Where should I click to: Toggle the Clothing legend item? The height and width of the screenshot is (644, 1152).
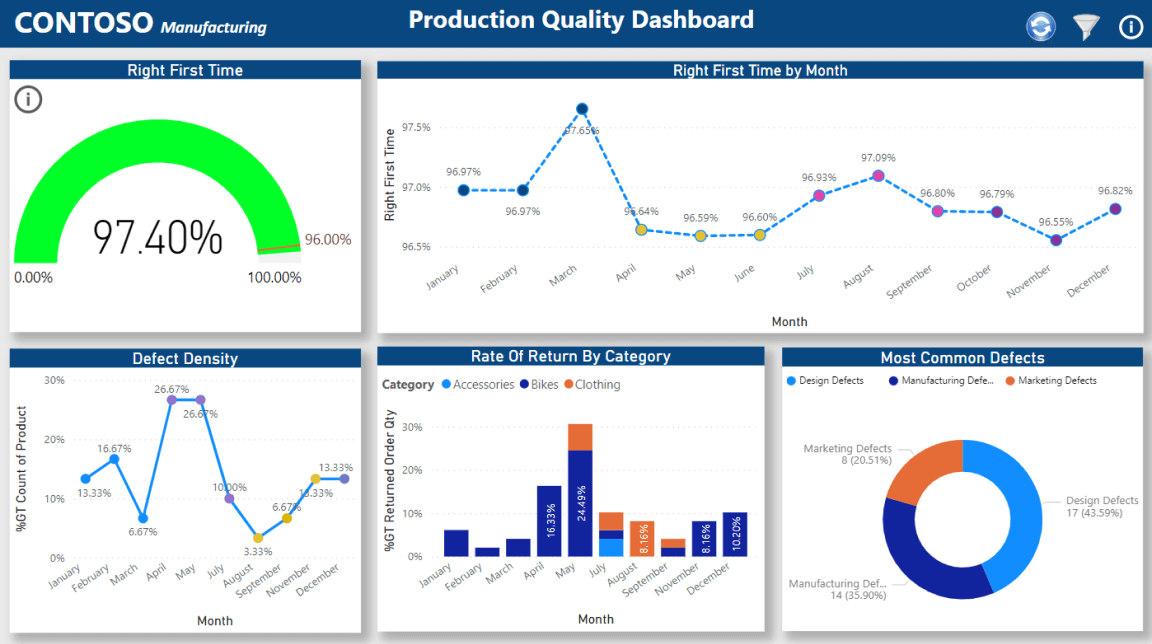tap(591, 385)
